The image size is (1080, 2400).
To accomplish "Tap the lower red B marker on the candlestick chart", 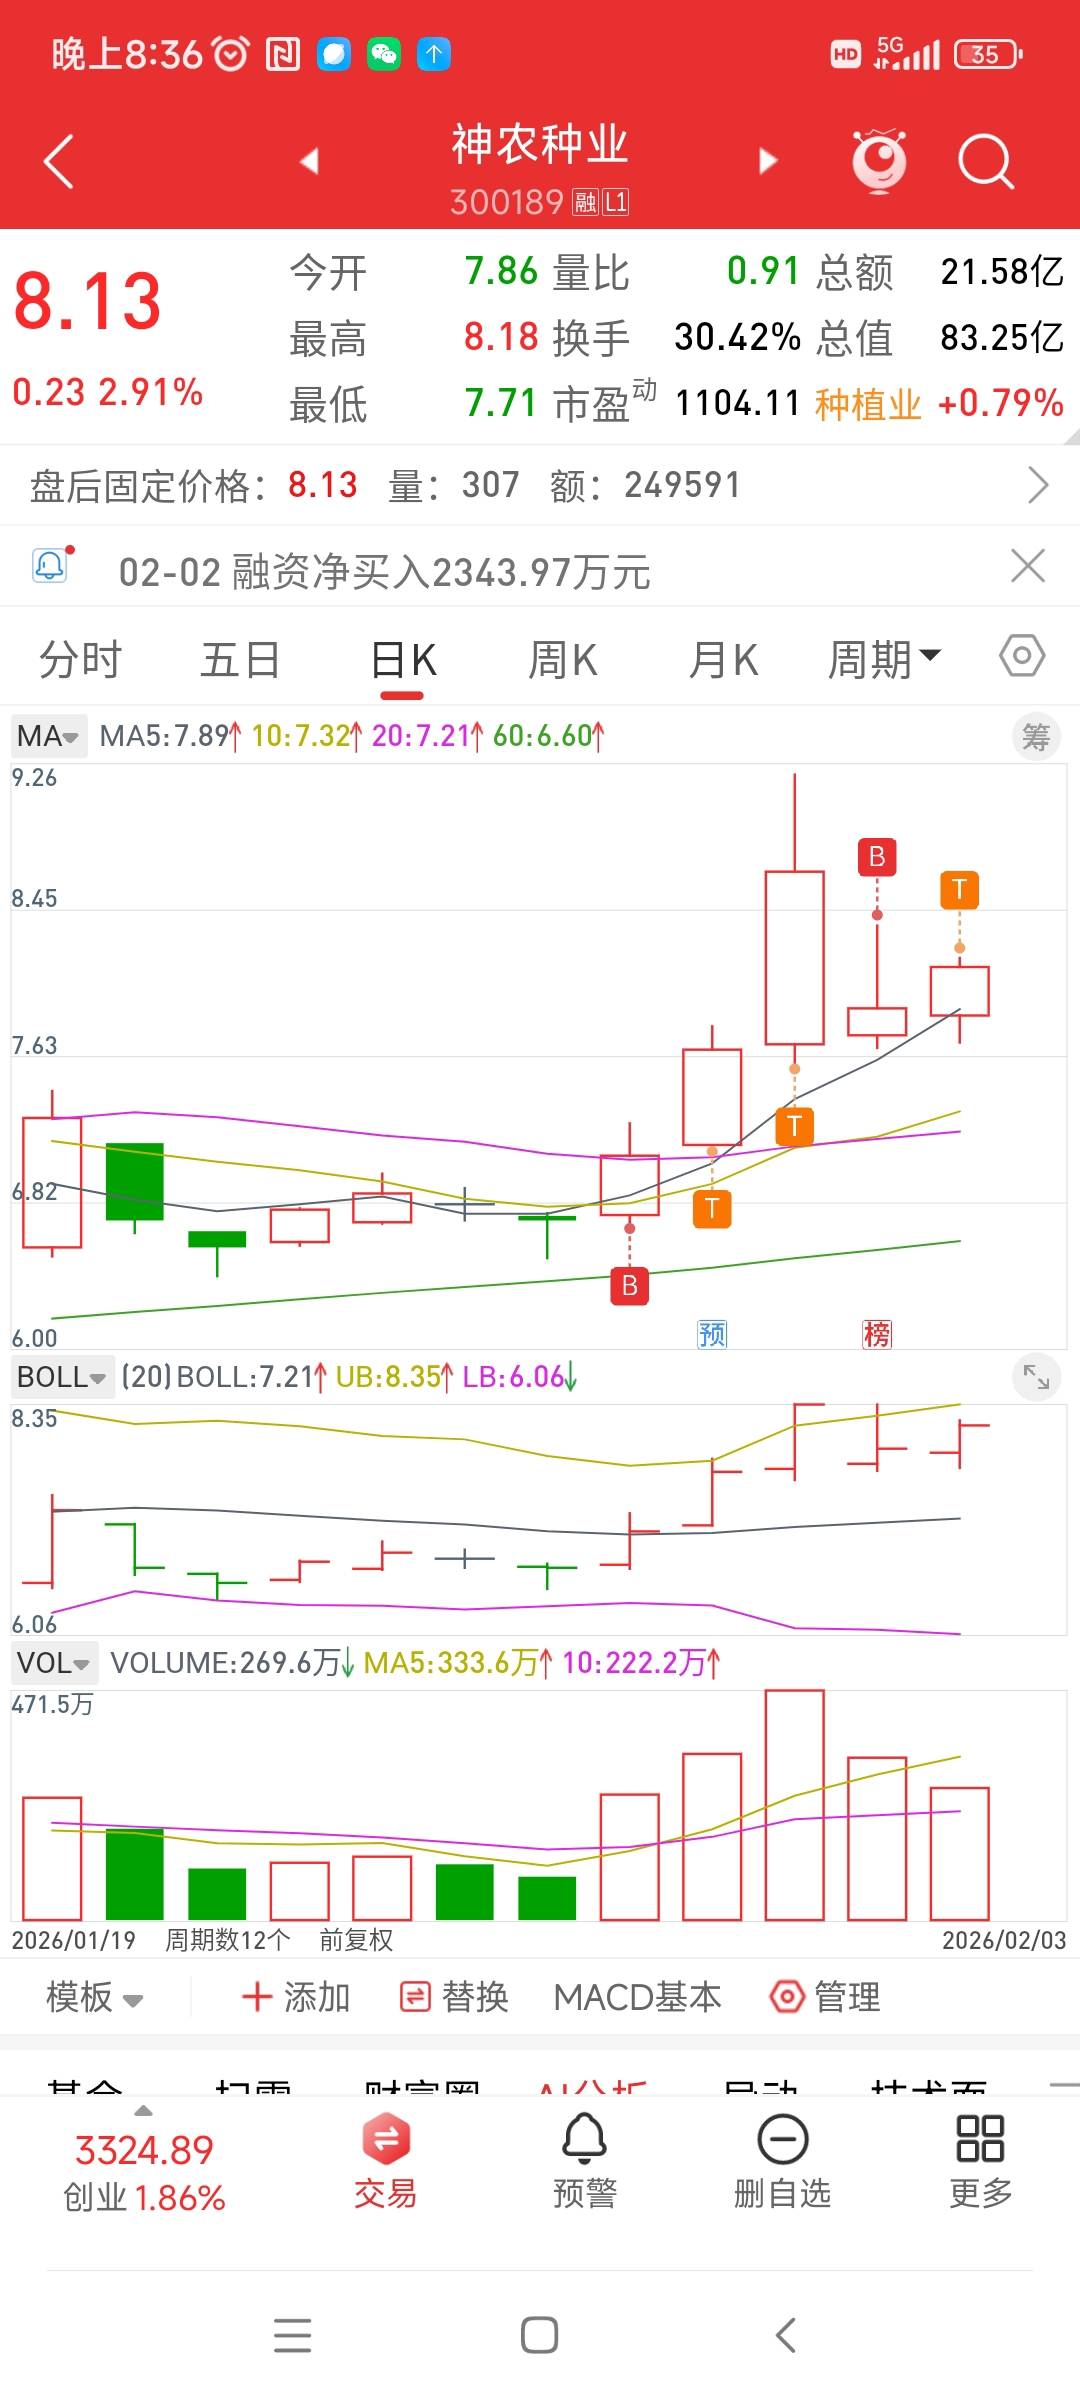I will click(x=630, y=1286).
